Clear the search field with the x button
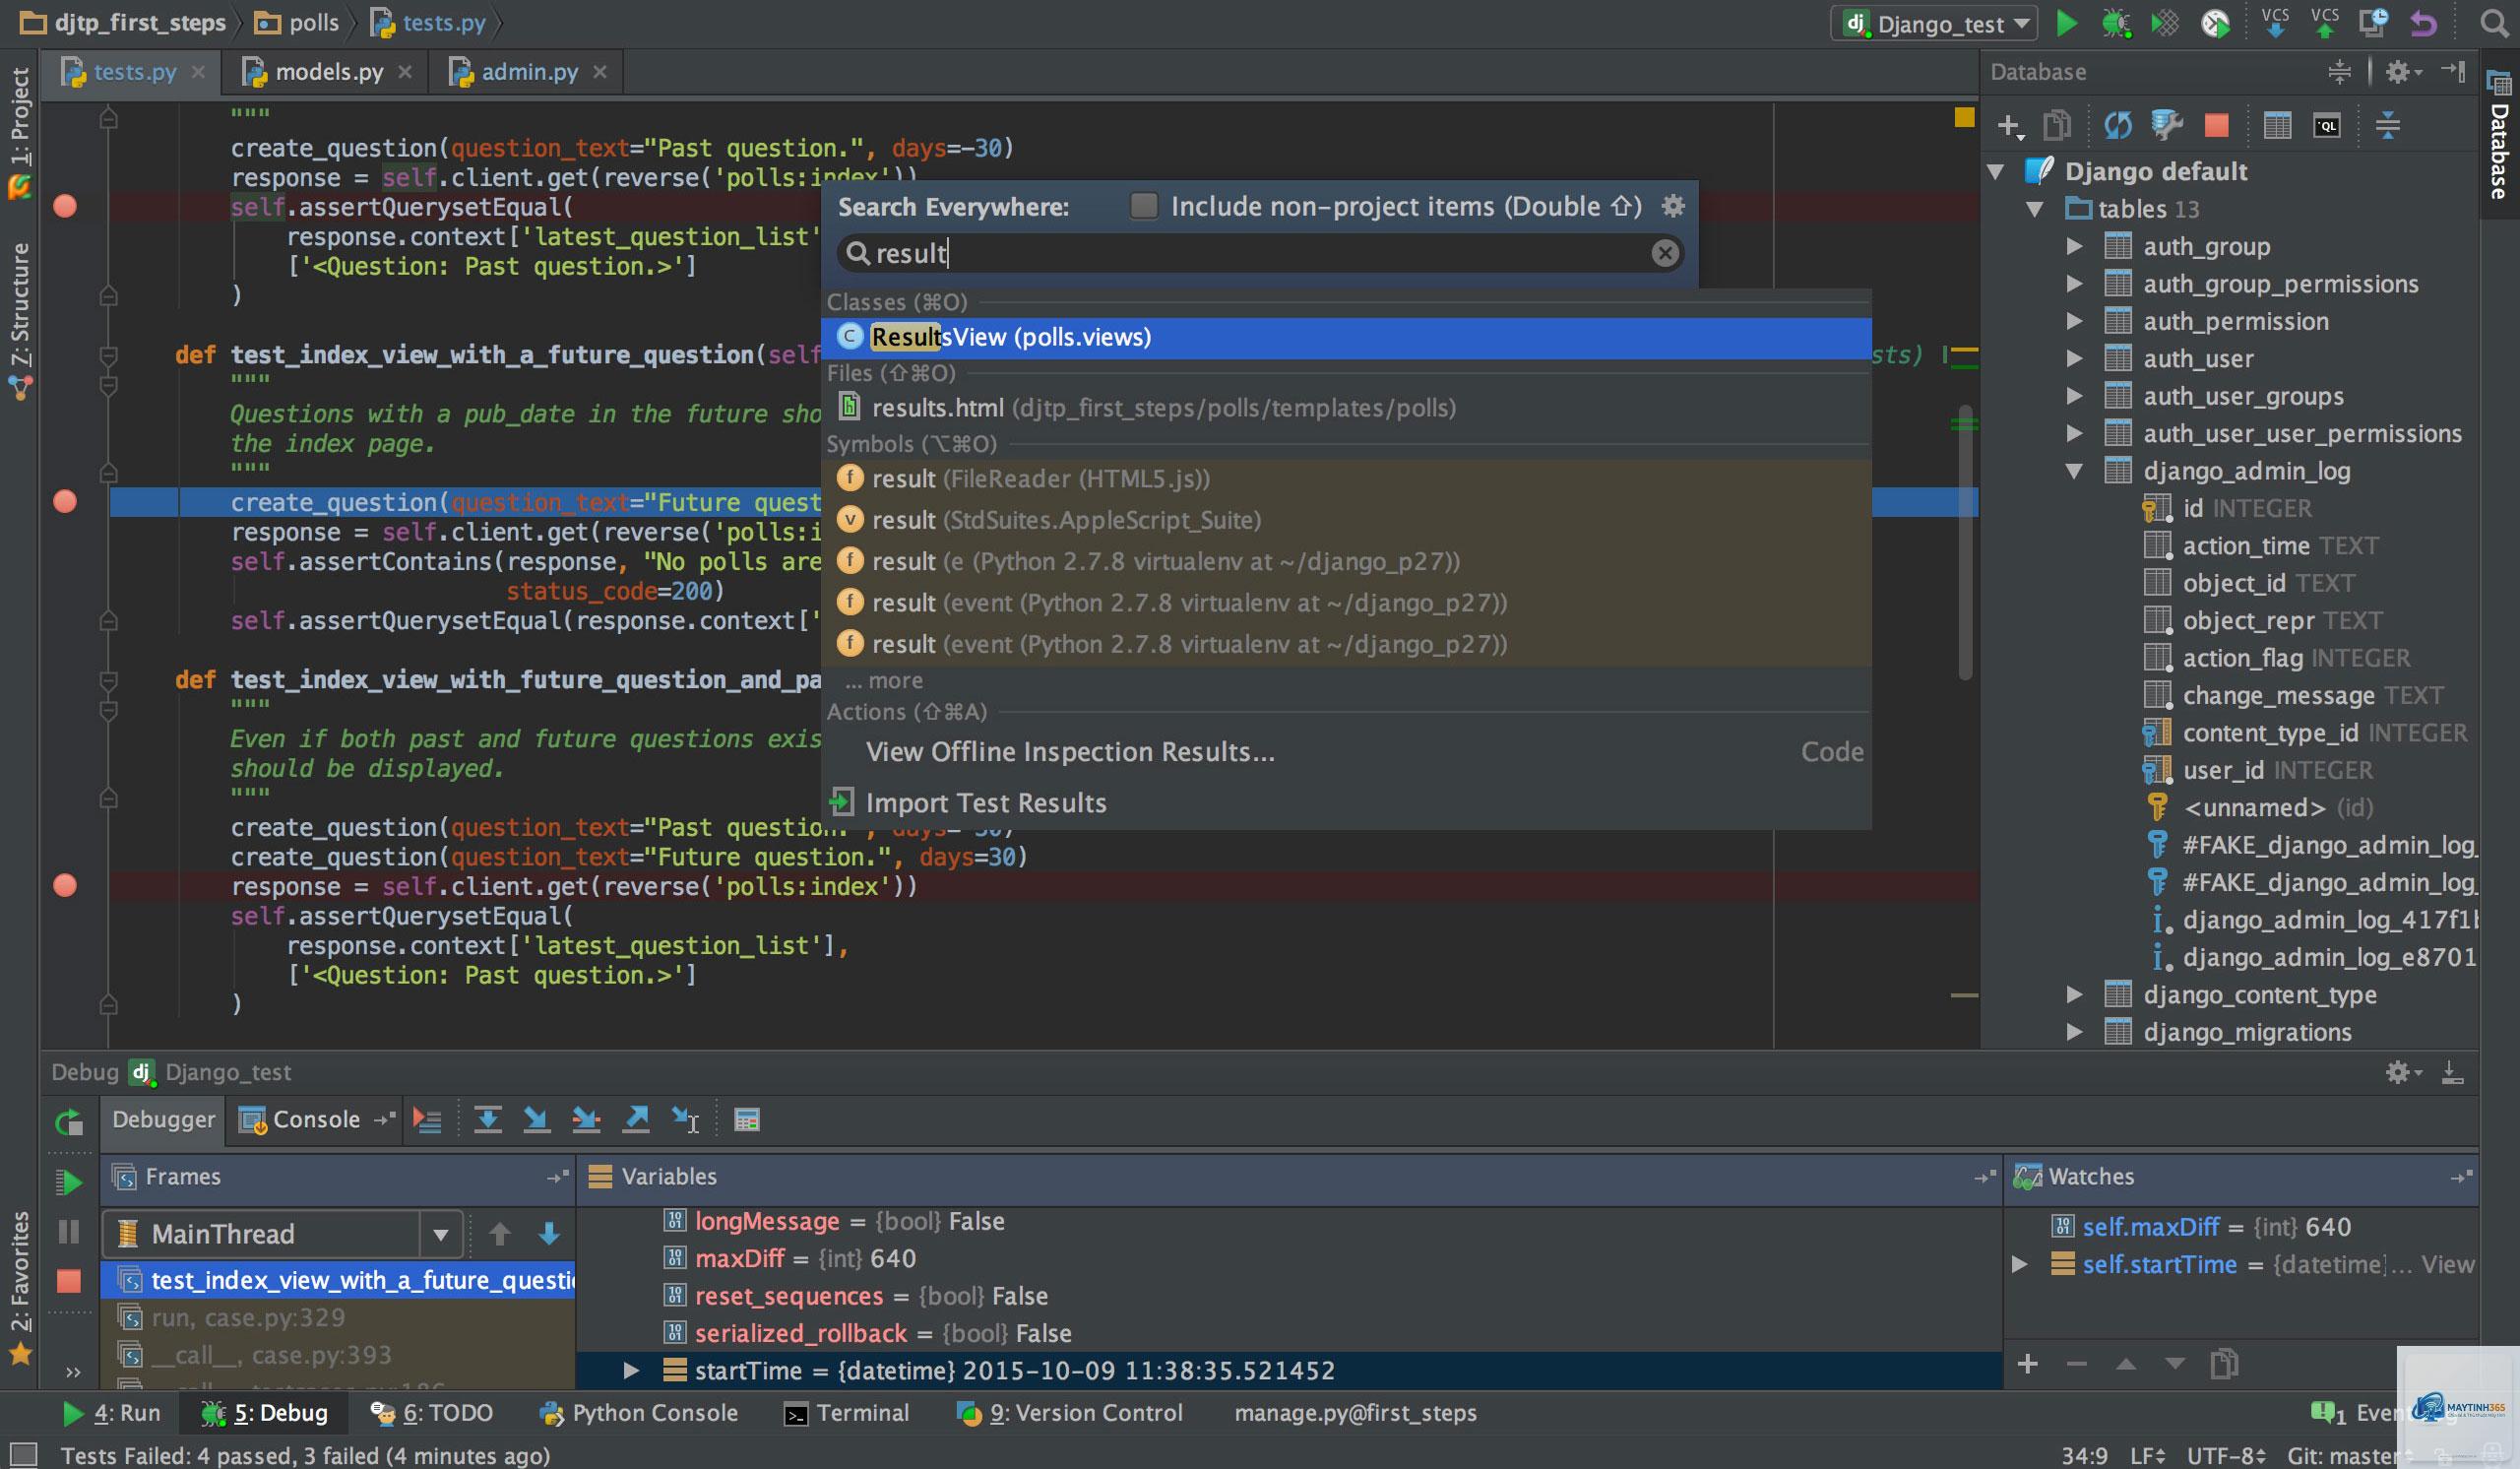Image resolution: width=2520 pixels, height=1469 pixels. (1665, 253)
